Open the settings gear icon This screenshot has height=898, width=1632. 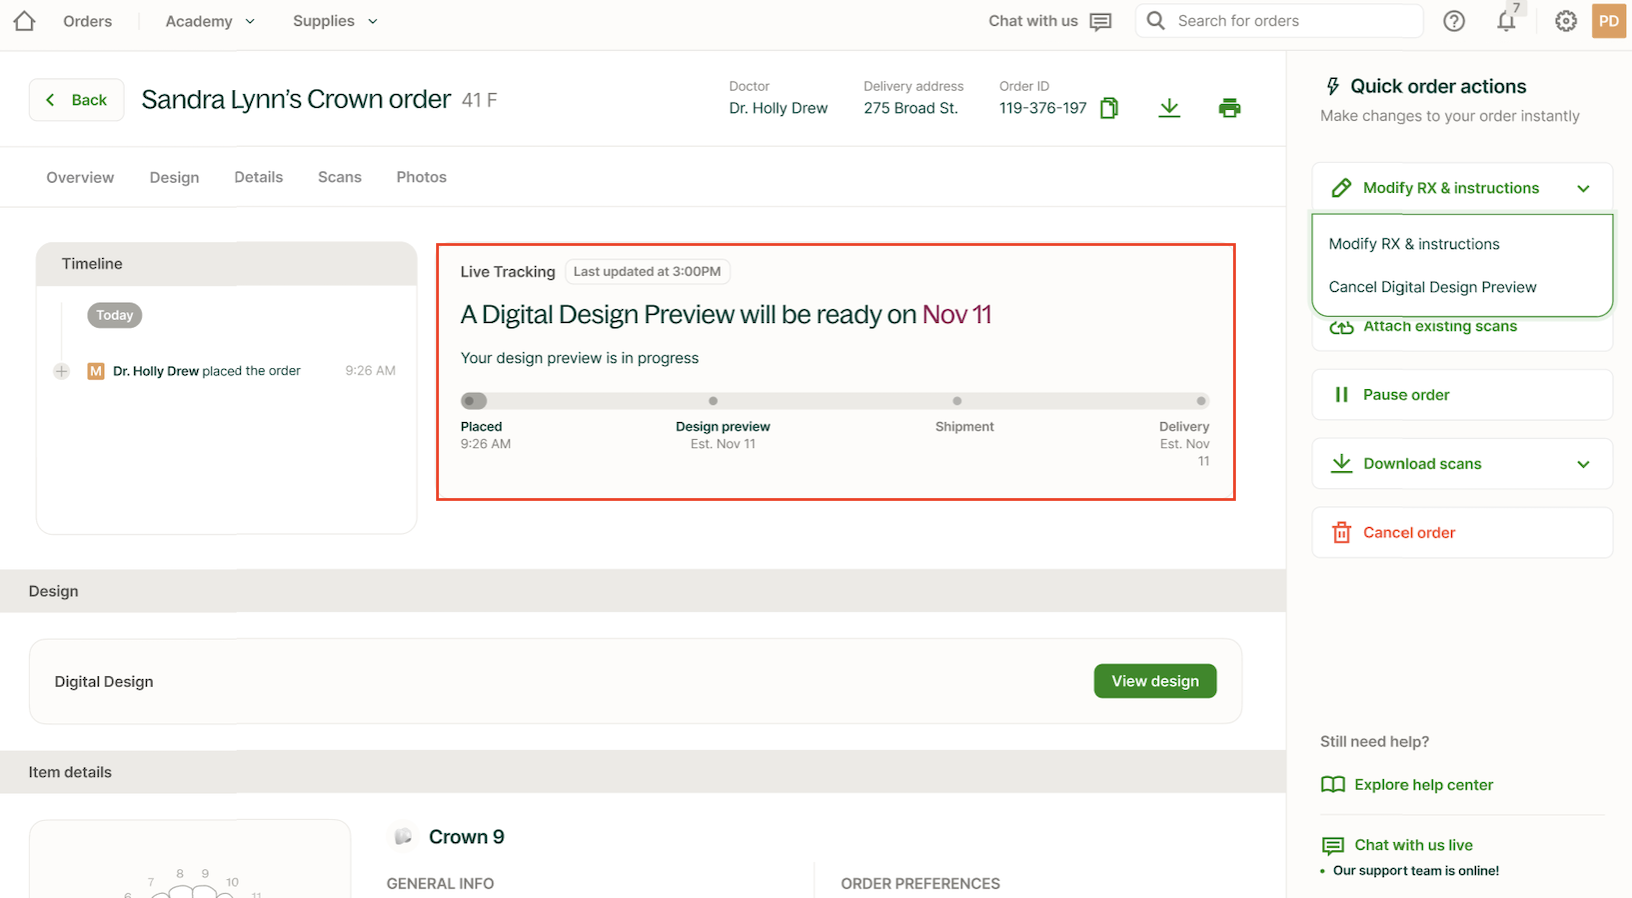coord(1566,21)
